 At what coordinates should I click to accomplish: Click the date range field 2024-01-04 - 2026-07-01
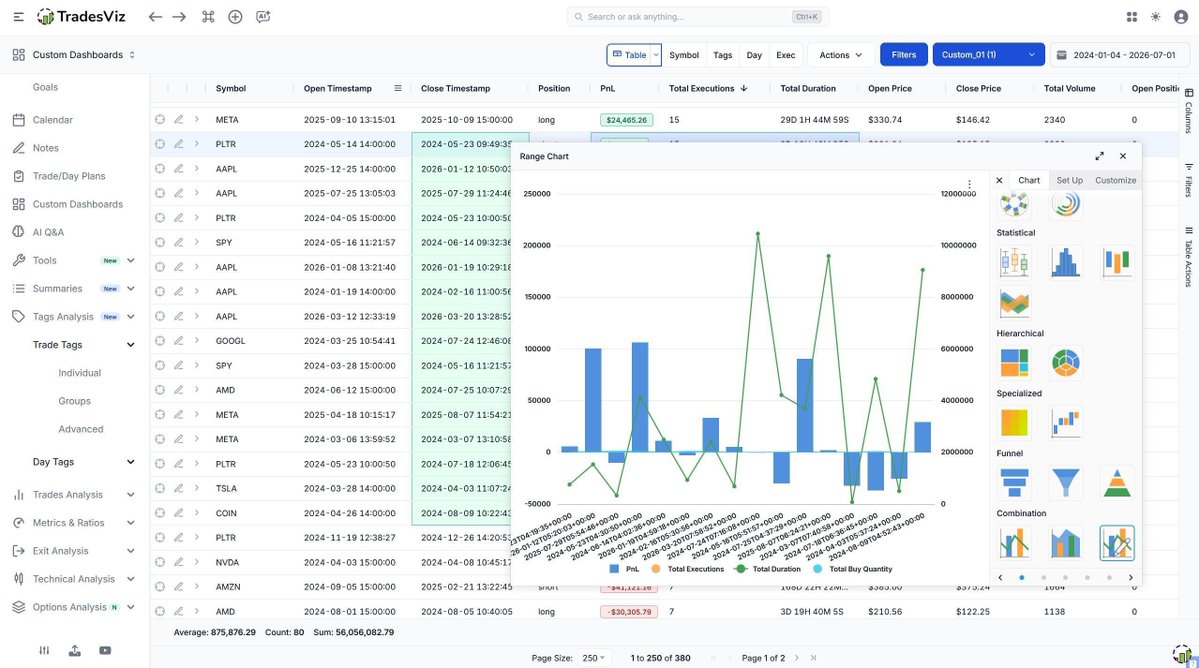(1120, 55)
